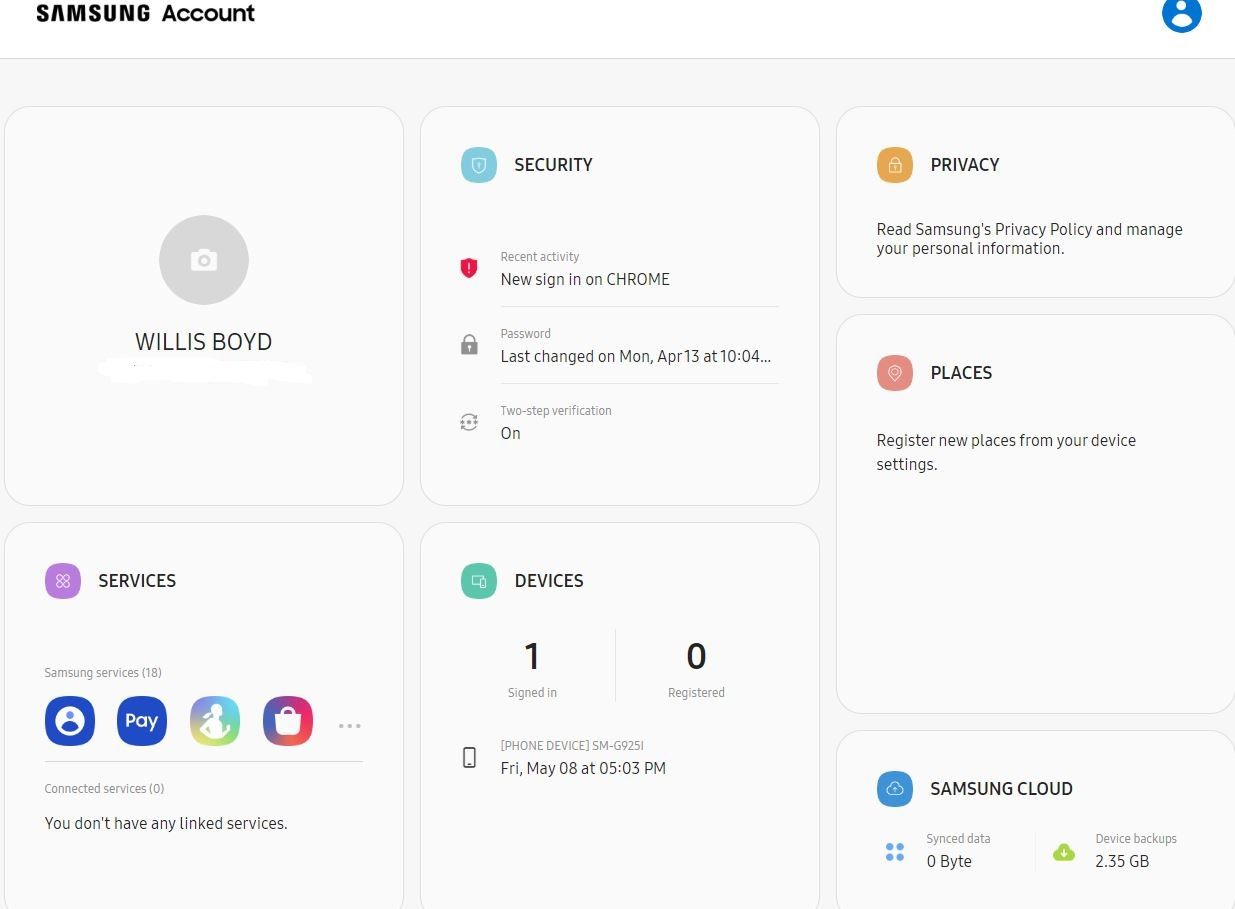
Task: Open the Samsung Health service icon
Action: pyautogui.click(x=215, y=721)
